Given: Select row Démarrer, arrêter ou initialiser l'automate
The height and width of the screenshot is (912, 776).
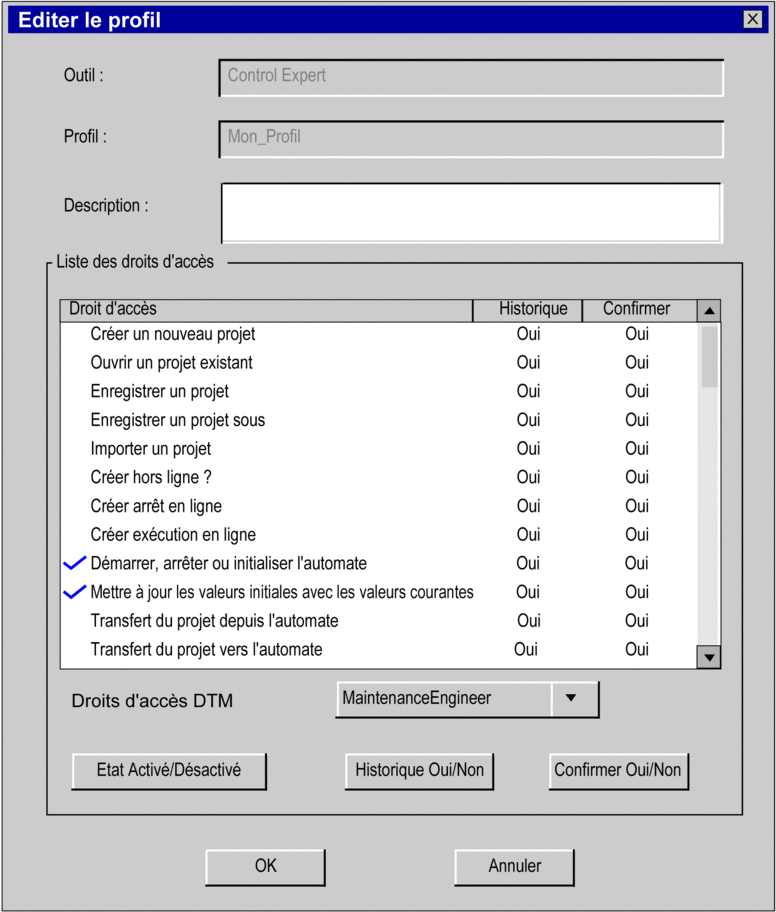Looking at the screenshot, I should click(379, 564).
